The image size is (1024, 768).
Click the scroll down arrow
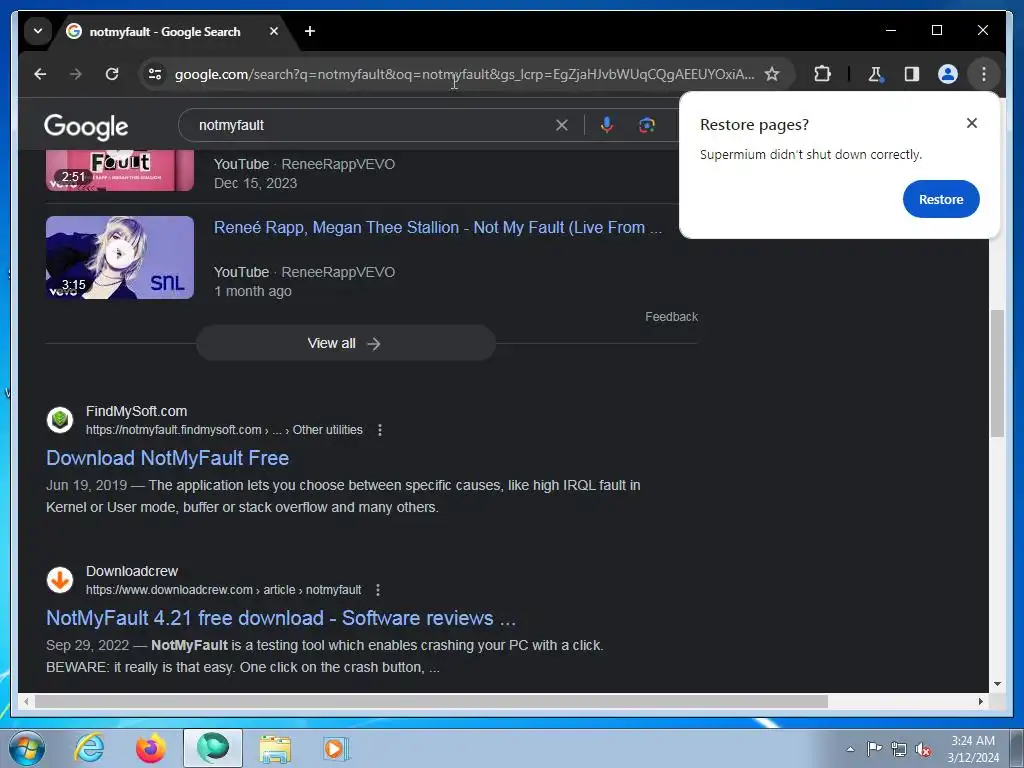click(997, 684)
